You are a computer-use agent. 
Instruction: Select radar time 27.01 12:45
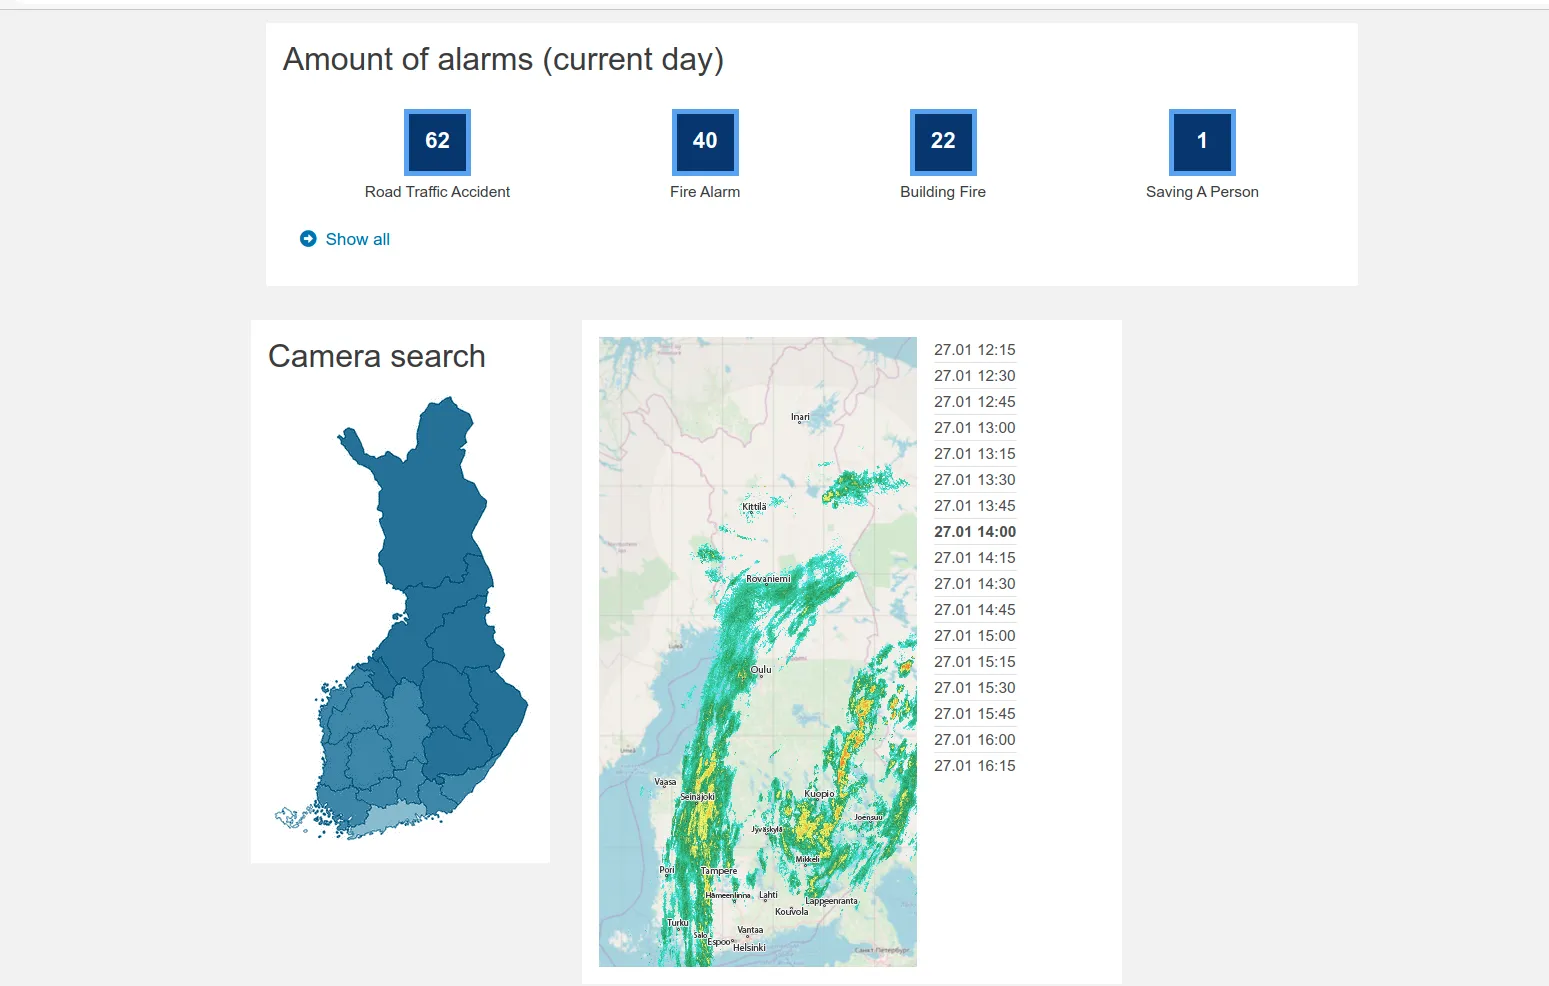975,402
